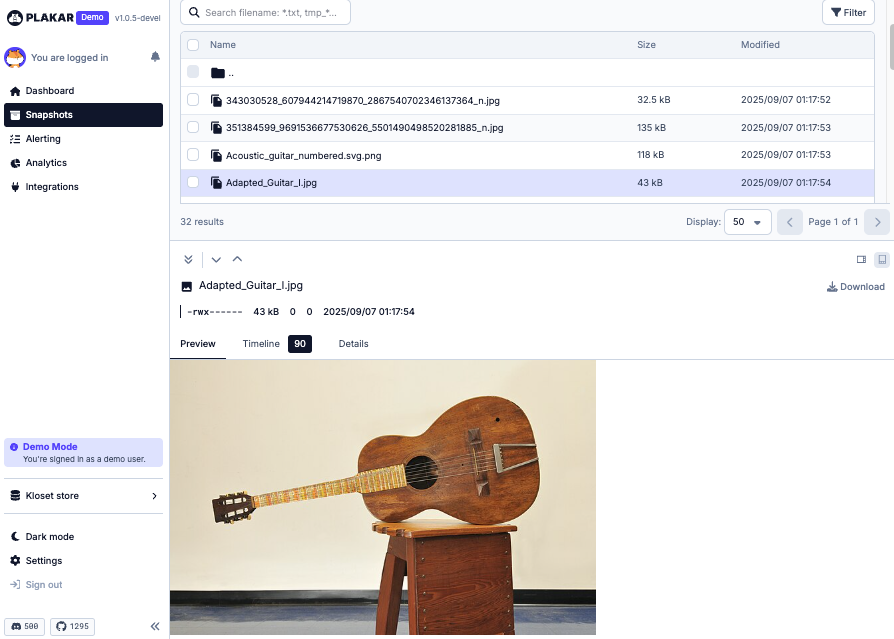Download Adapted_Guitar_I.jpg
894x639 pixels.
(855, 287)
